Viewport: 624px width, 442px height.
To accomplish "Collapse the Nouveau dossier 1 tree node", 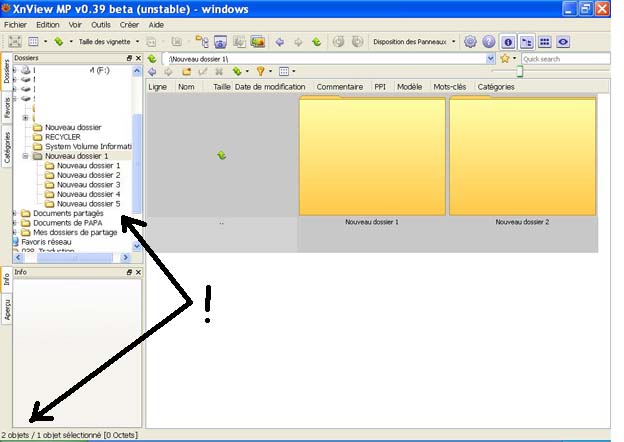I will pos(25,156).
